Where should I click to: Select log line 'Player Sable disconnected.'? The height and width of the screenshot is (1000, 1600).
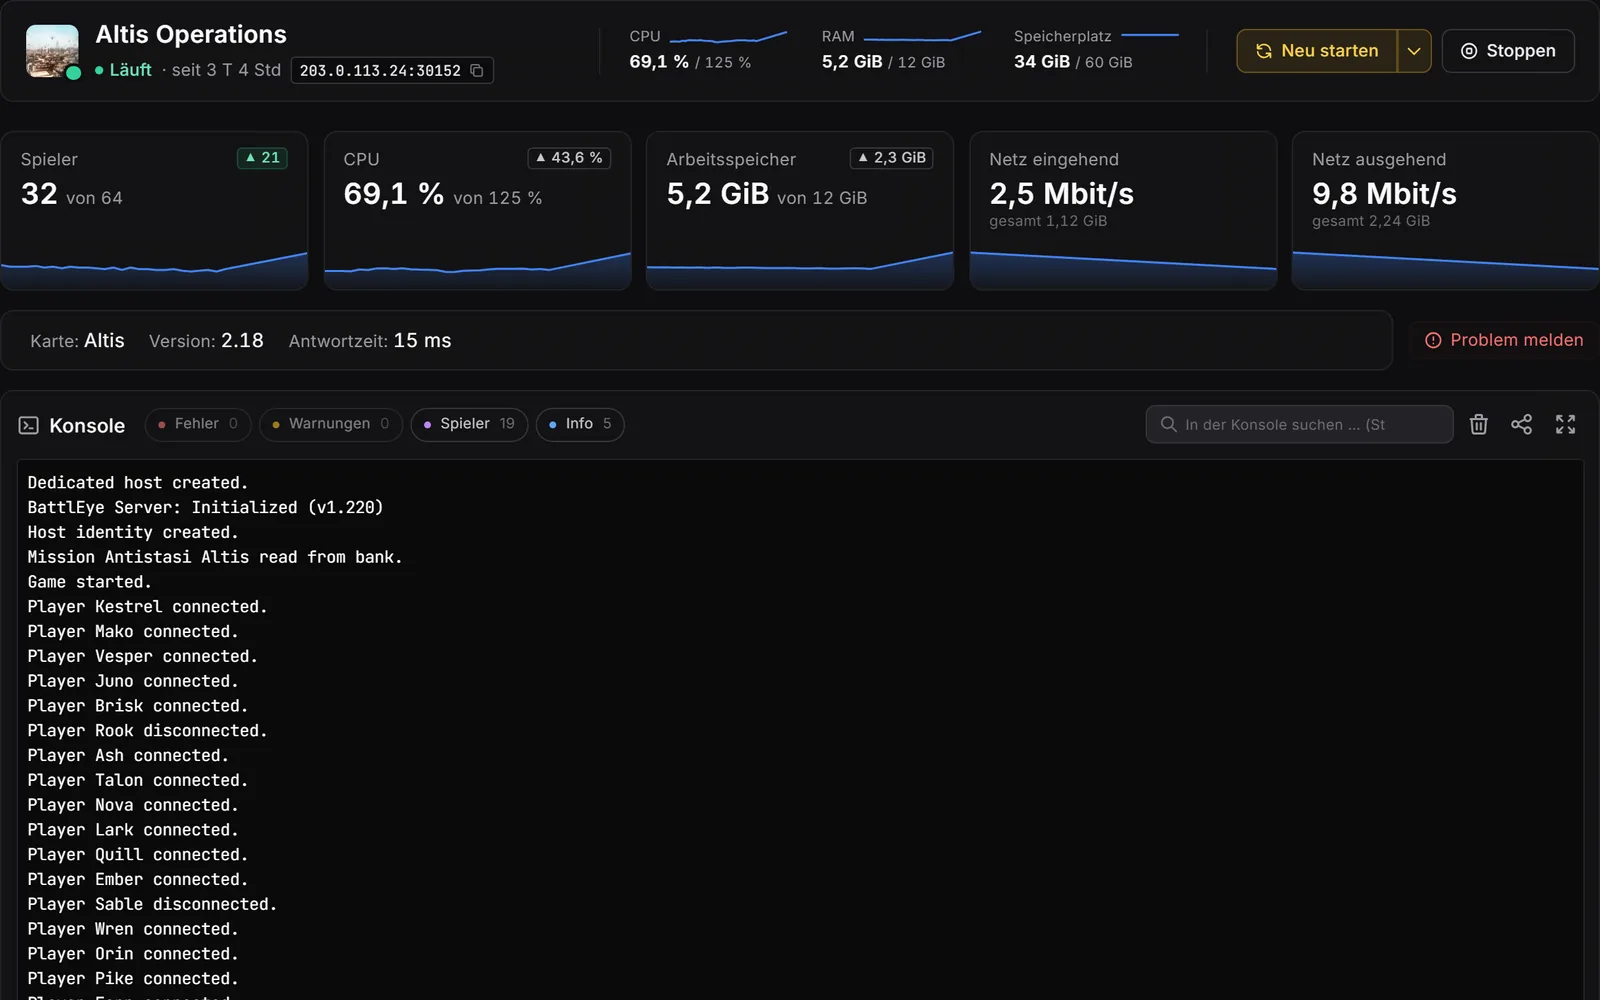tap(152, 904)
